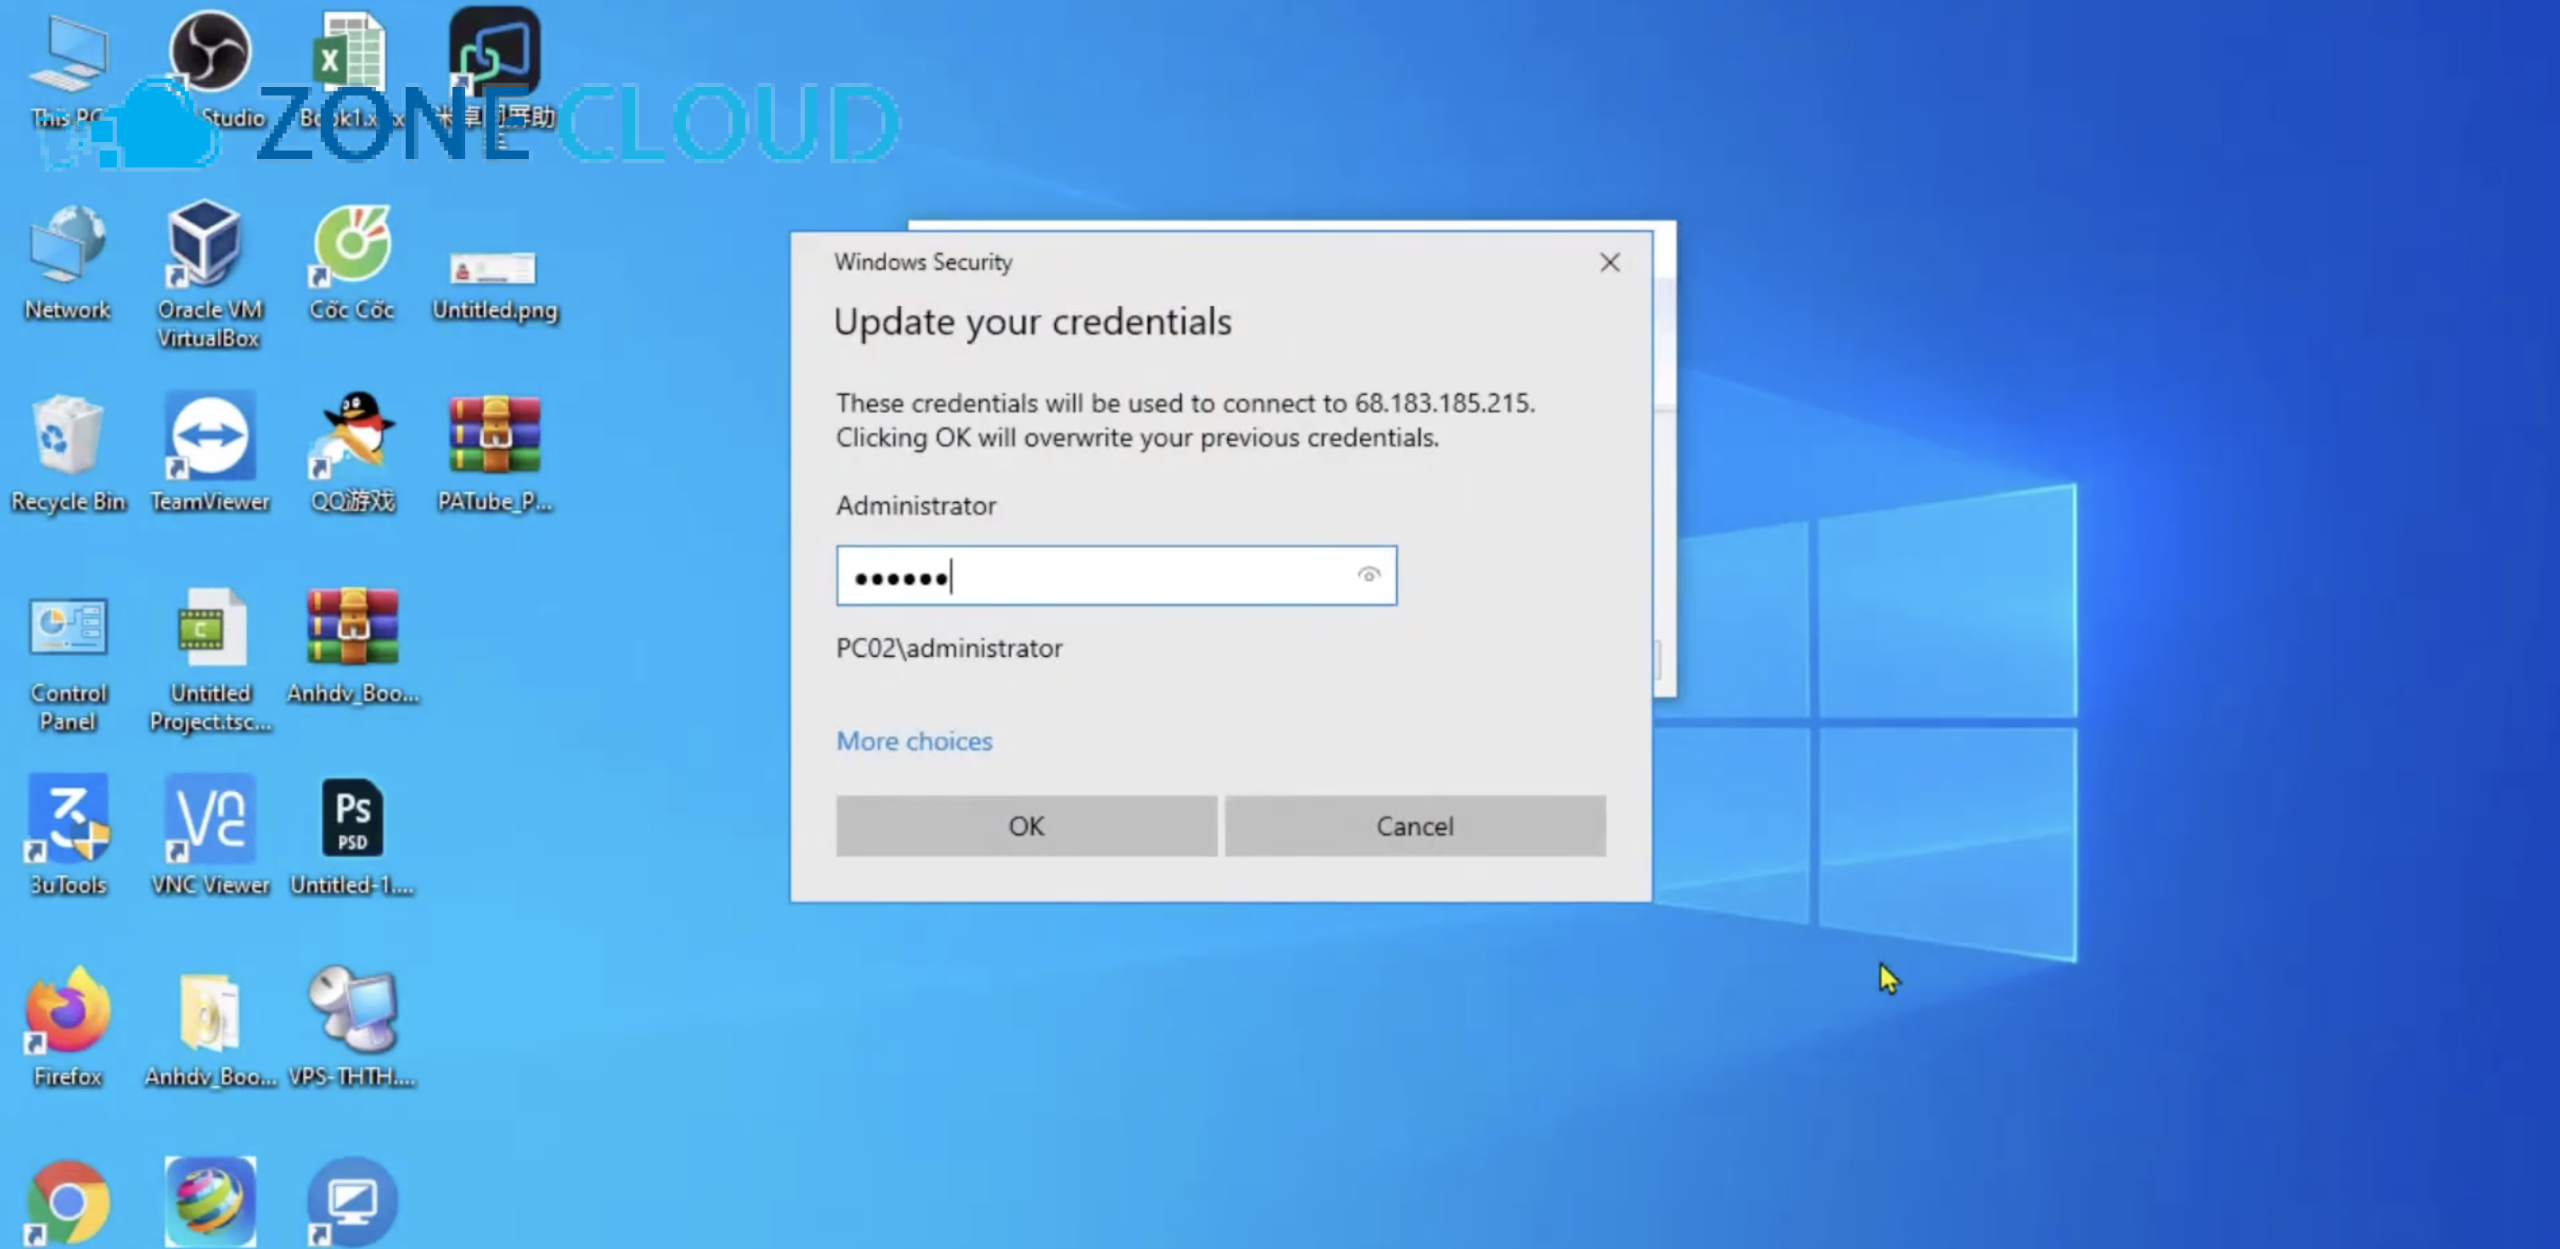2560x1249 pixels.
Task: Confirm the credentials with OK
Action: pyautogui.click(x=1026, y=826)
